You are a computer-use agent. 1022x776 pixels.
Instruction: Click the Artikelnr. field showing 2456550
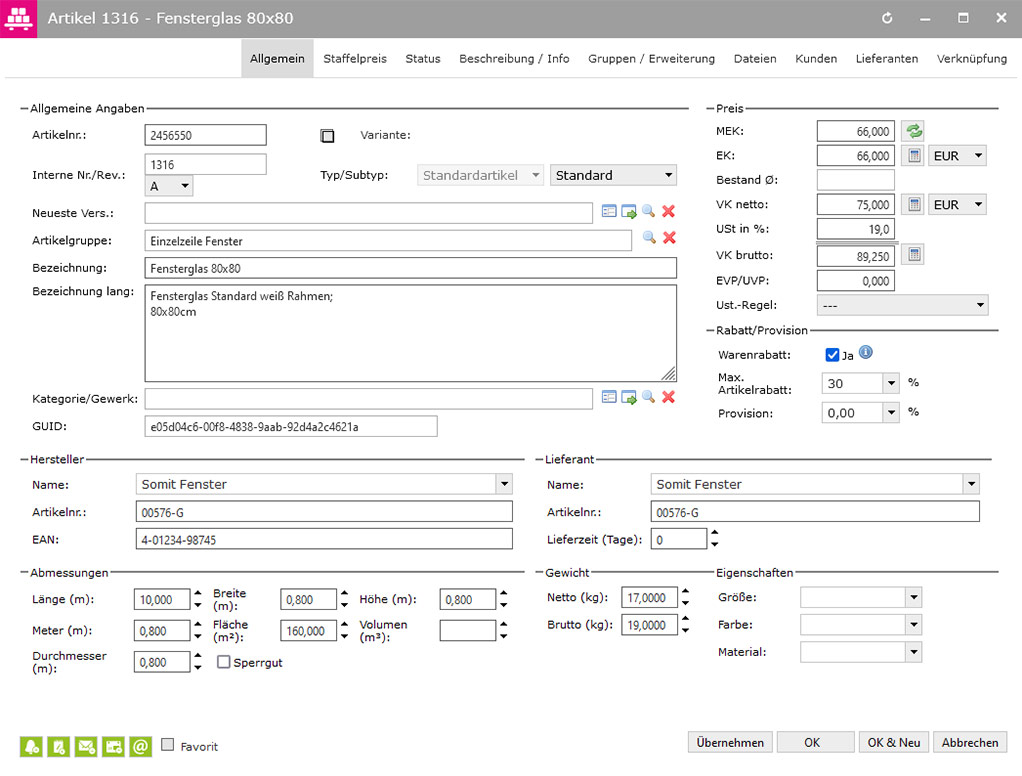pos(205,136)
